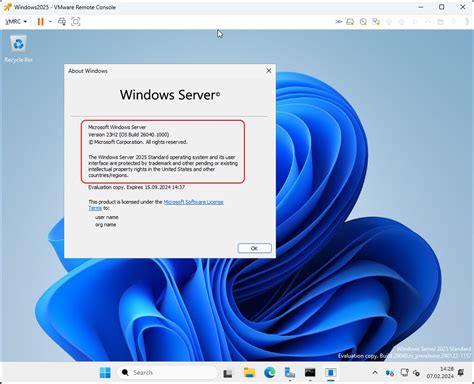Open the VMRC menu dropdown
Viewport: 474px width, 384px height.
point(16,22)
